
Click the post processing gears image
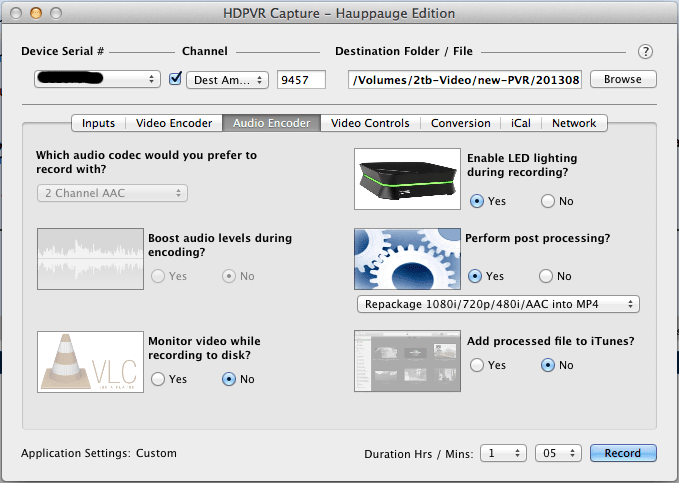(x=407, y=259)
